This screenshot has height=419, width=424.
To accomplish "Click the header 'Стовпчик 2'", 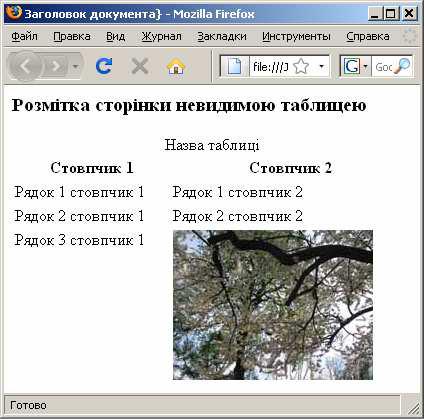I will click(x=290, y=168).
